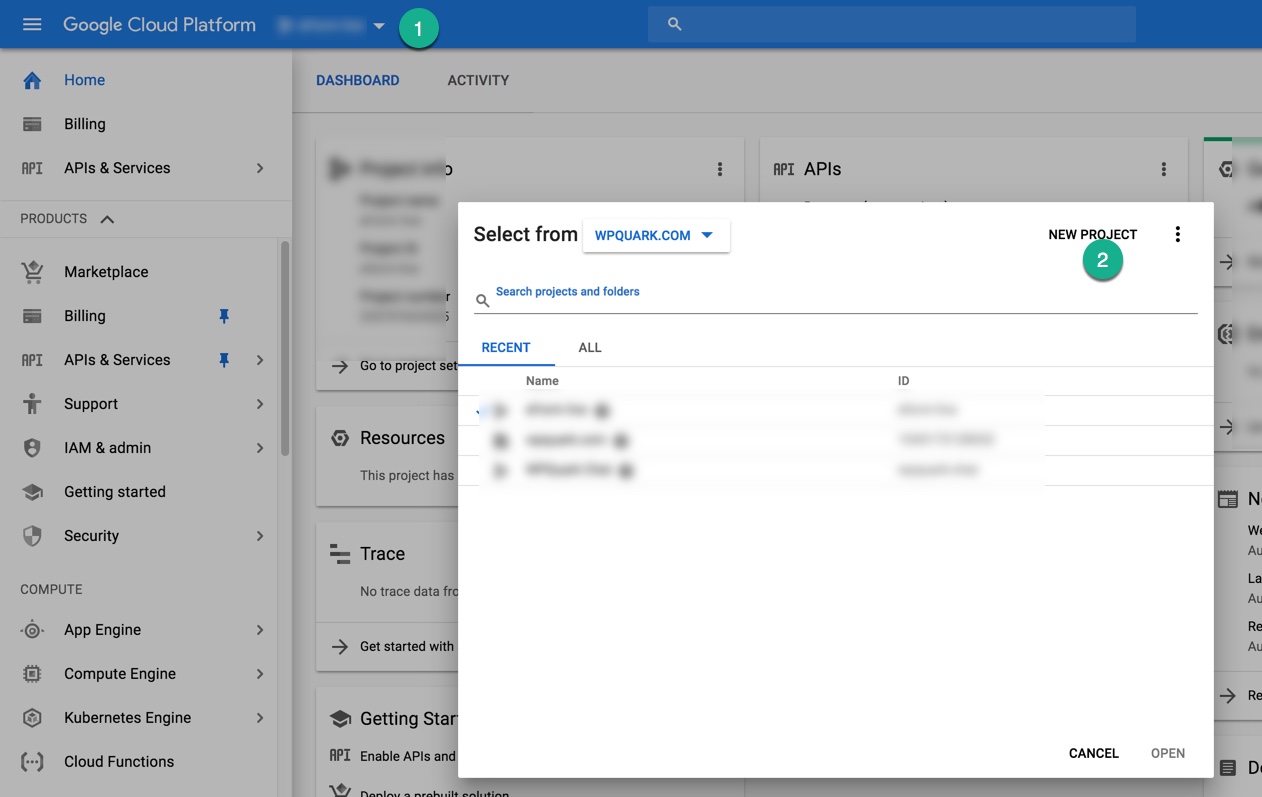
Task: Expand the Security submenu
Action: click(260, 536)
